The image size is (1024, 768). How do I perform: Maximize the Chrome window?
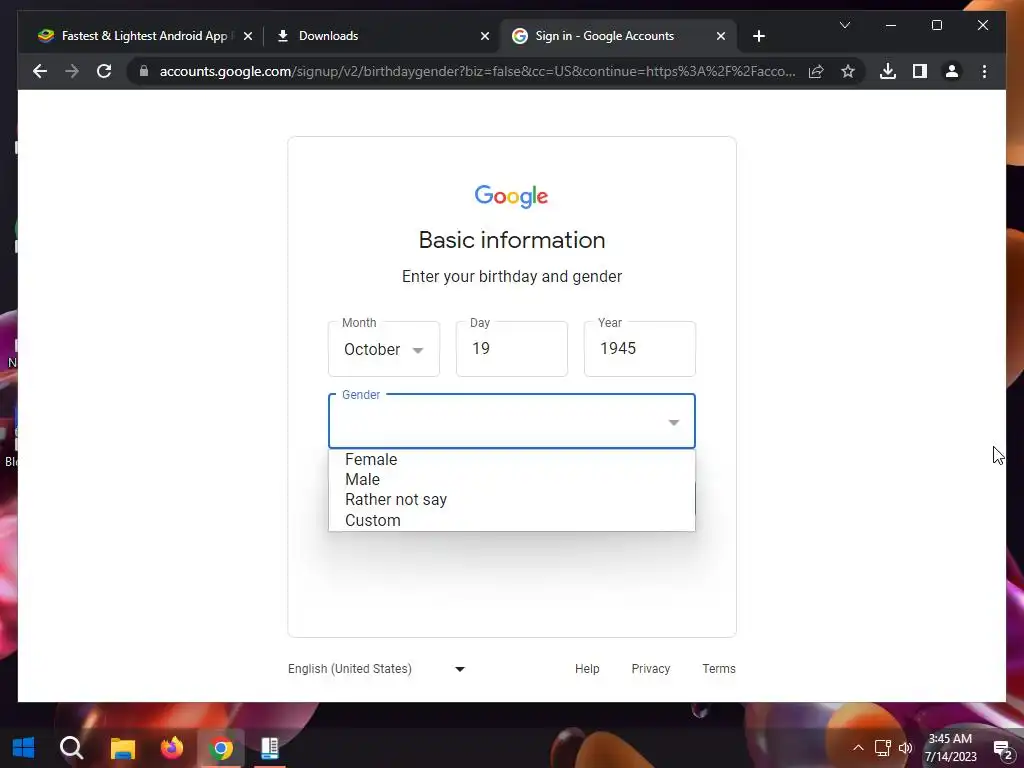pos(936,25)
